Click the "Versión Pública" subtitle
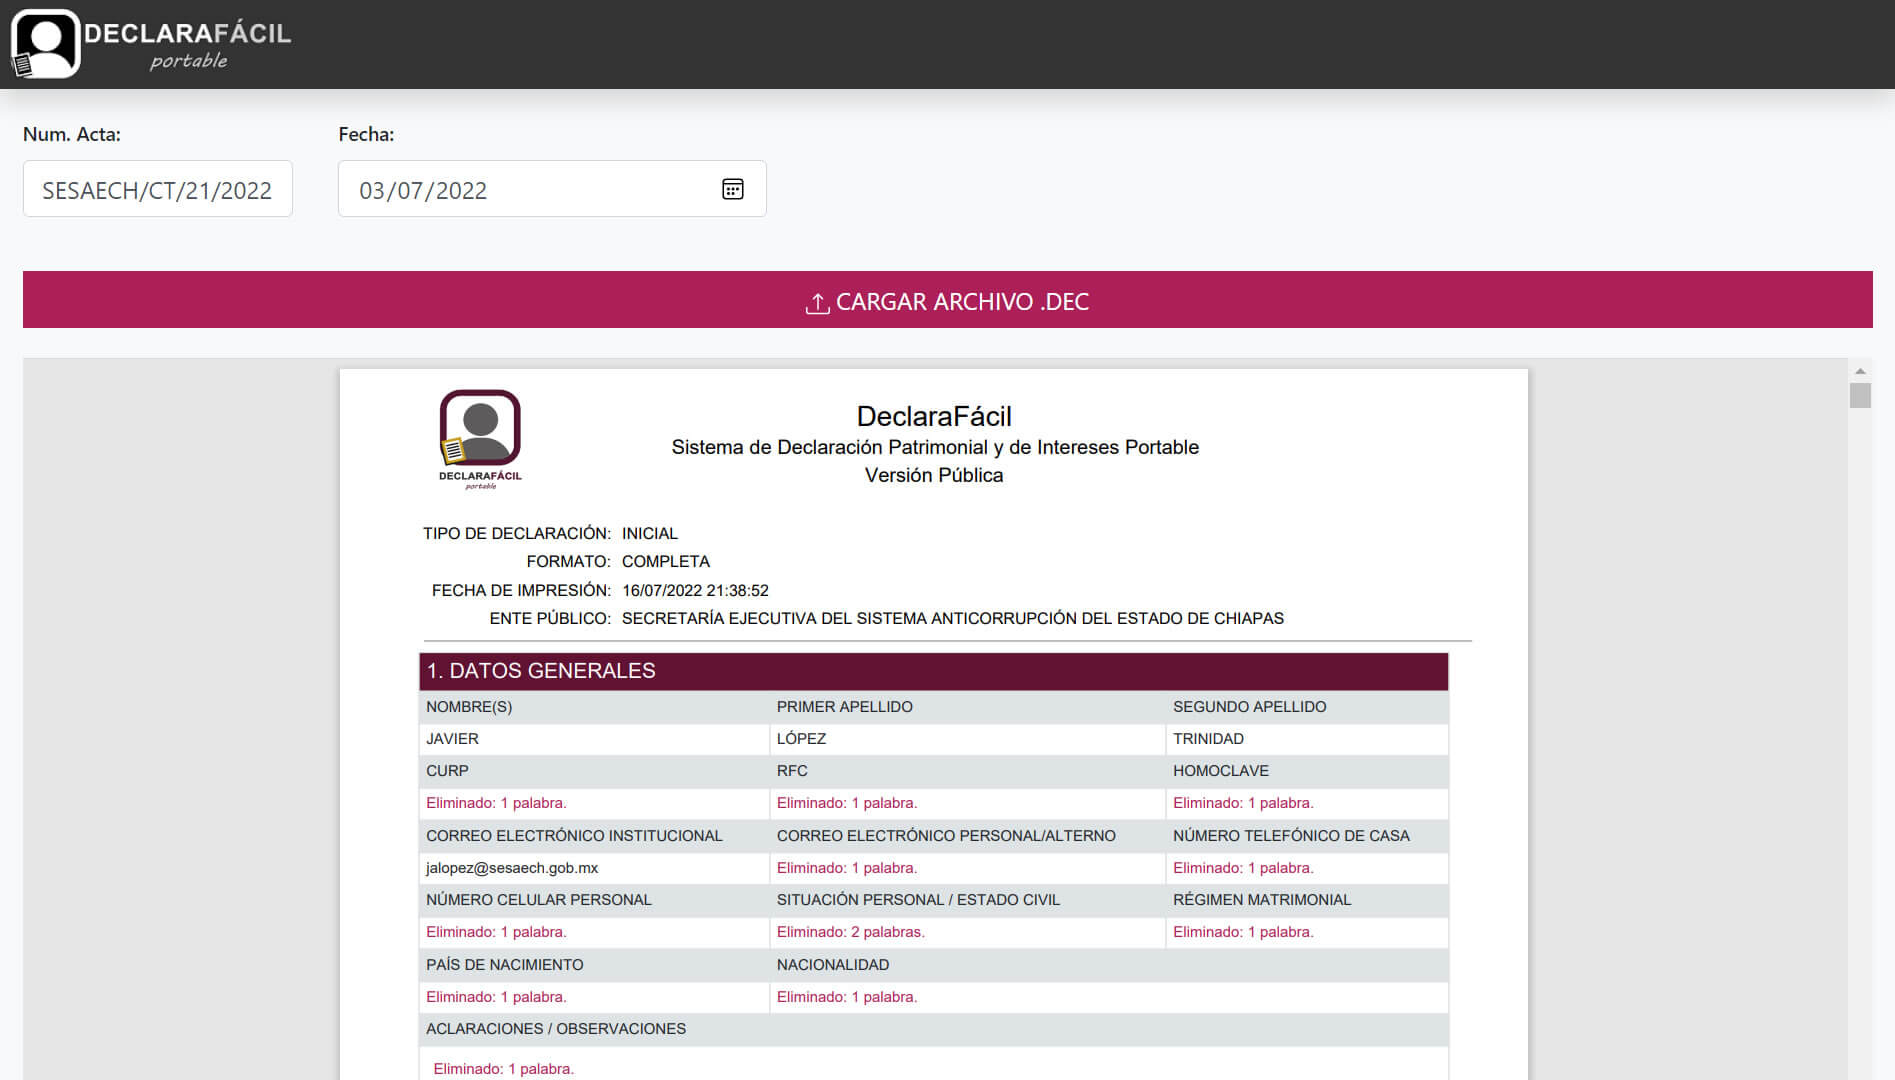This screenshot has height=1080, width=1895. (934, 475)
